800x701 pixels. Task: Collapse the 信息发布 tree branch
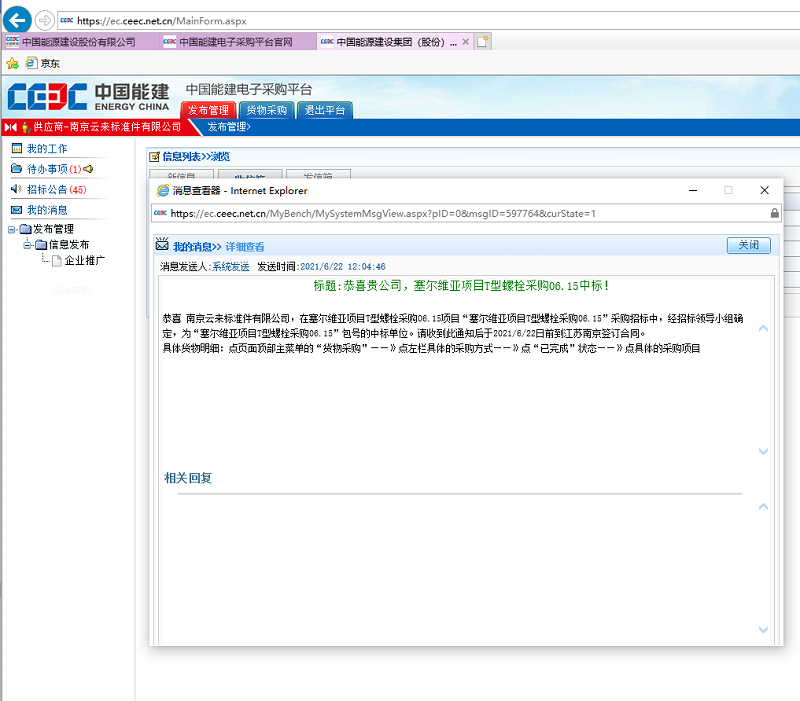(x=27, y=244)
